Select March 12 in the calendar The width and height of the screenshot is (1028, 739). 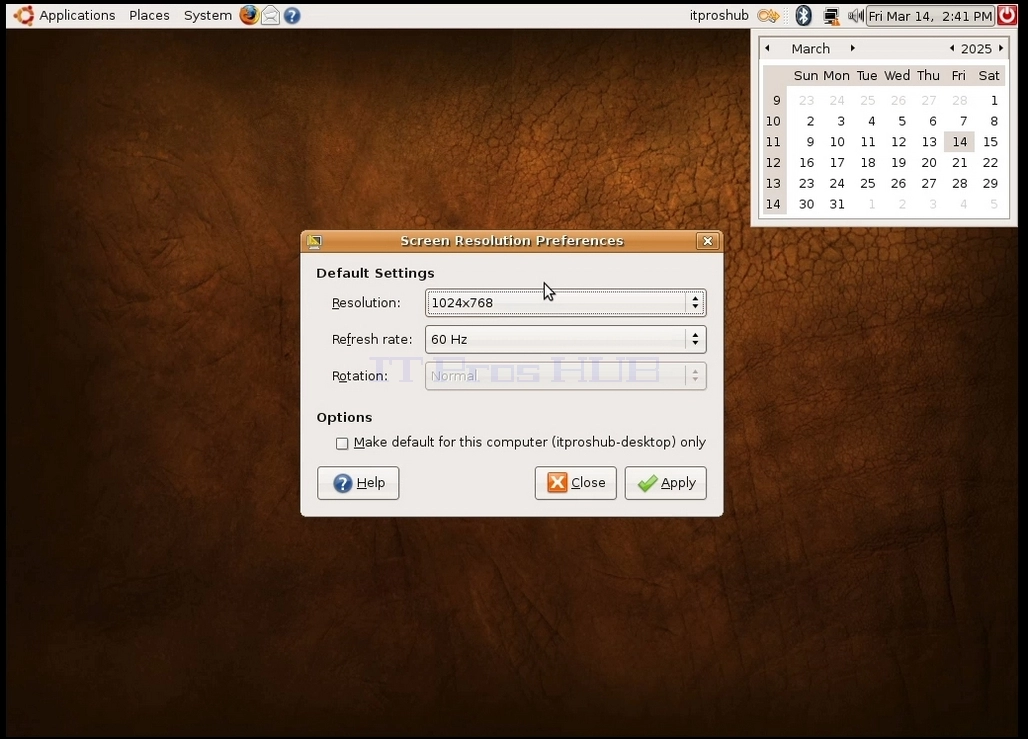(x=898, y=142)
